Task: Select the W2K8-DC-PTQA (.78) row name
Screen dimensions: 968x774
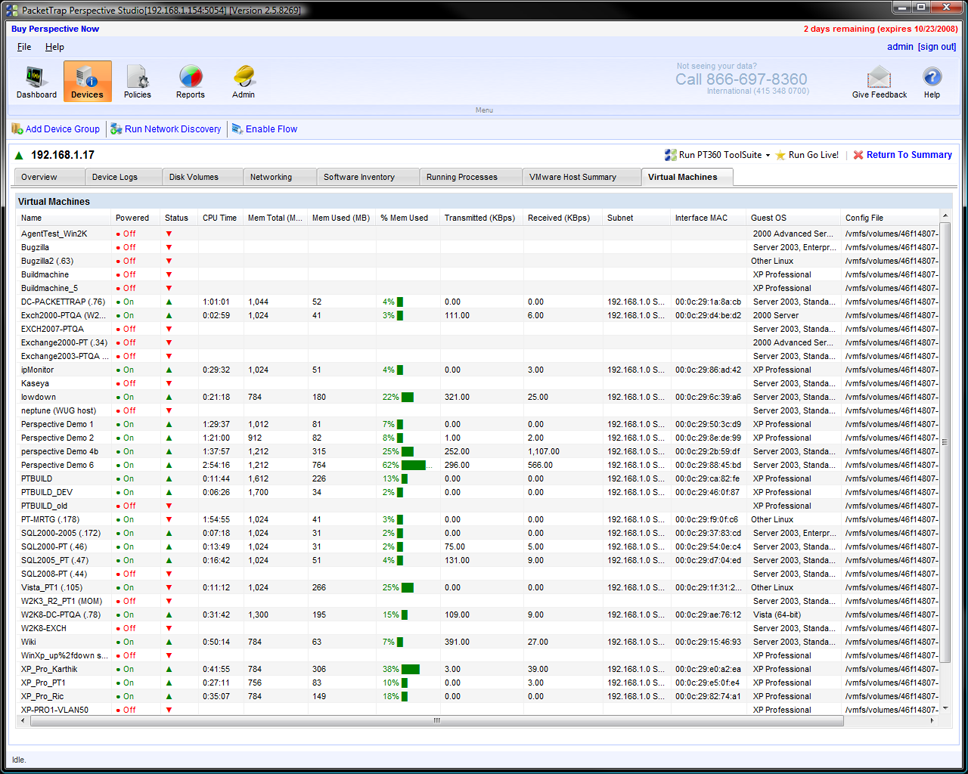Action: click(60, 615)
